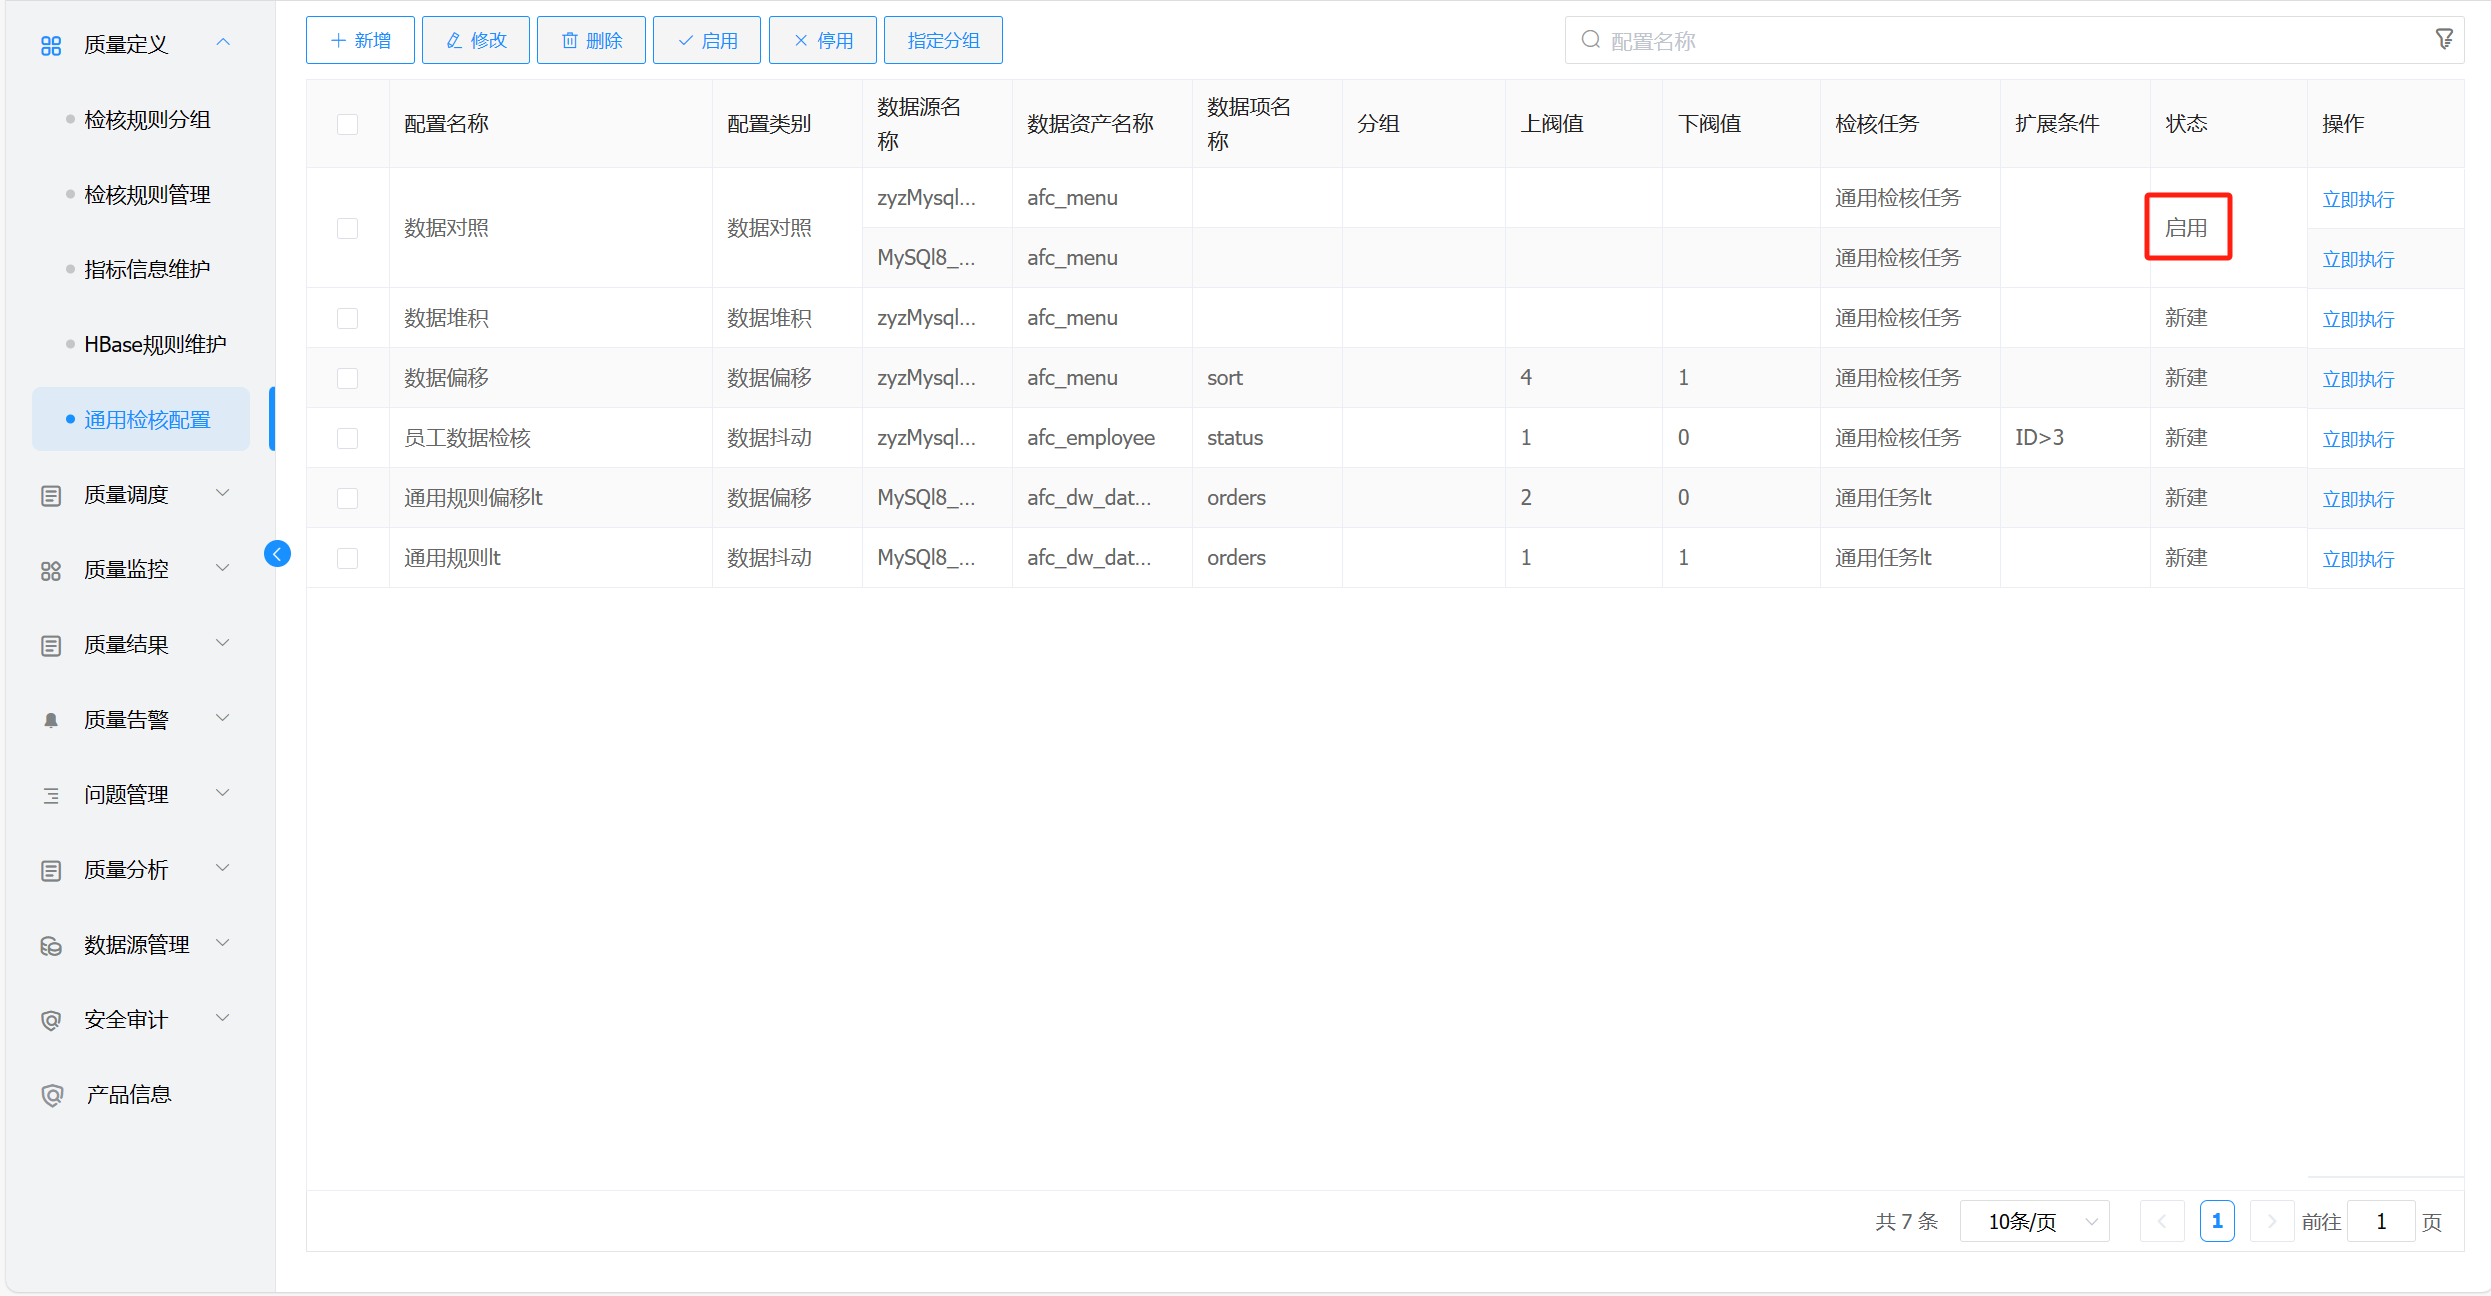This screenshot has width=2491, height=1296.
Task: Click the 质量定义 grid icon in sidebar
Action: tap(51, 45)
